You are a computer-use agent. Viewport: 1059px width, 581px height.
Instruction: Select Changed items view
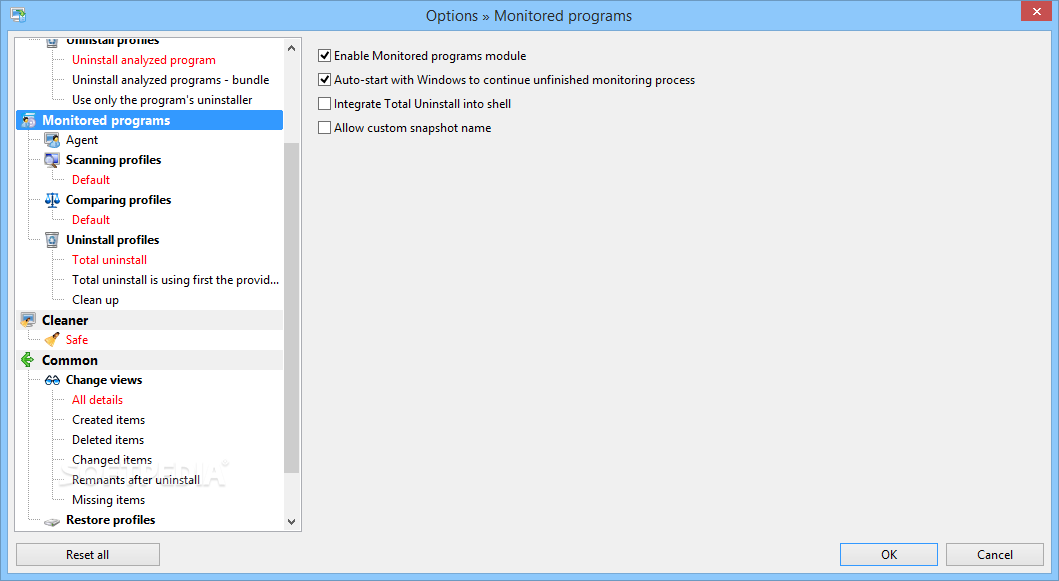click(x=112, y=460)
